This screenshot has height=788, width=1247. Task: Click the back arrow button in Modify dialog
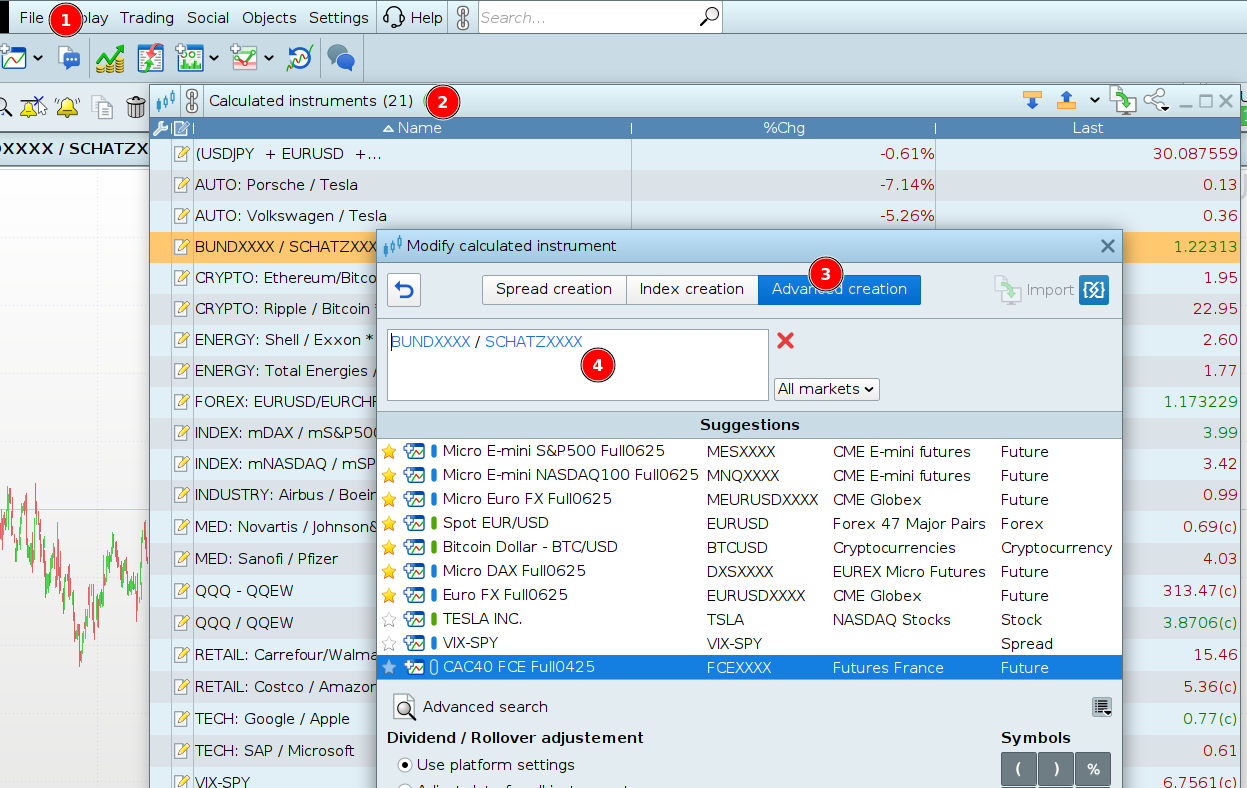(403, 290)
